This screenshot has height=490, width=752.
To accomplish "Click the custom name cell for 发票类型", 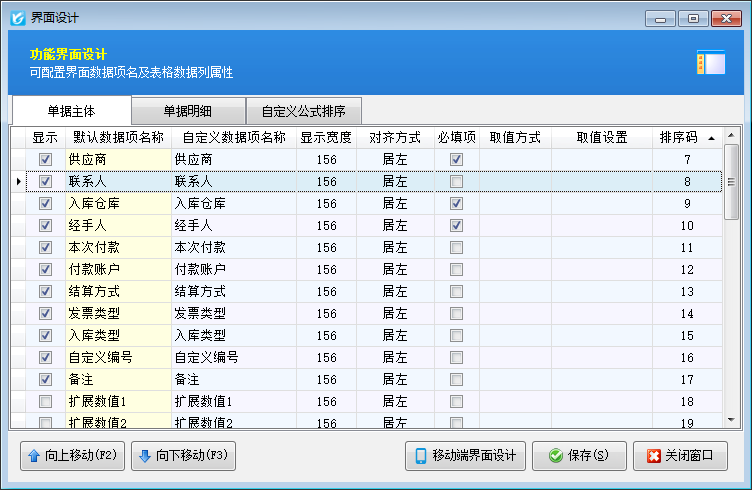I will [233, 313].
